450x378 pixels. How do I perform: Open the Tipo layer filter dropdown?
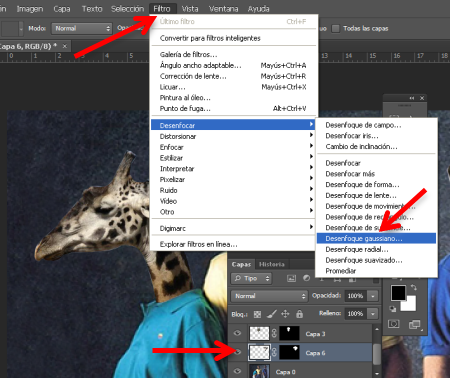(251, 278)
